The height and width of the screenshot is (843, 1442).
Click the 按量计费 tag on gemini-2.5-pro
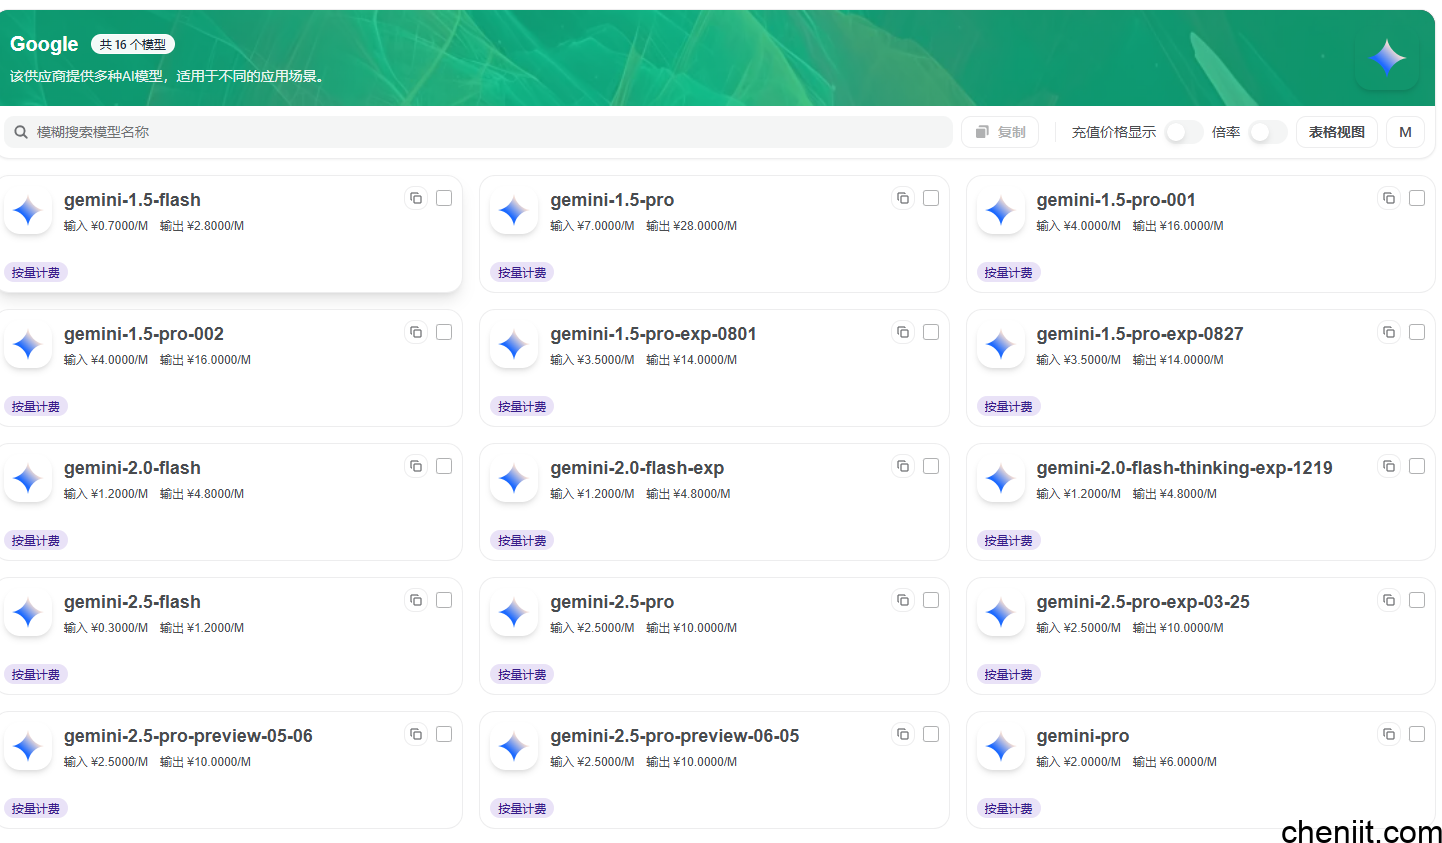click(x=522, y=675)
